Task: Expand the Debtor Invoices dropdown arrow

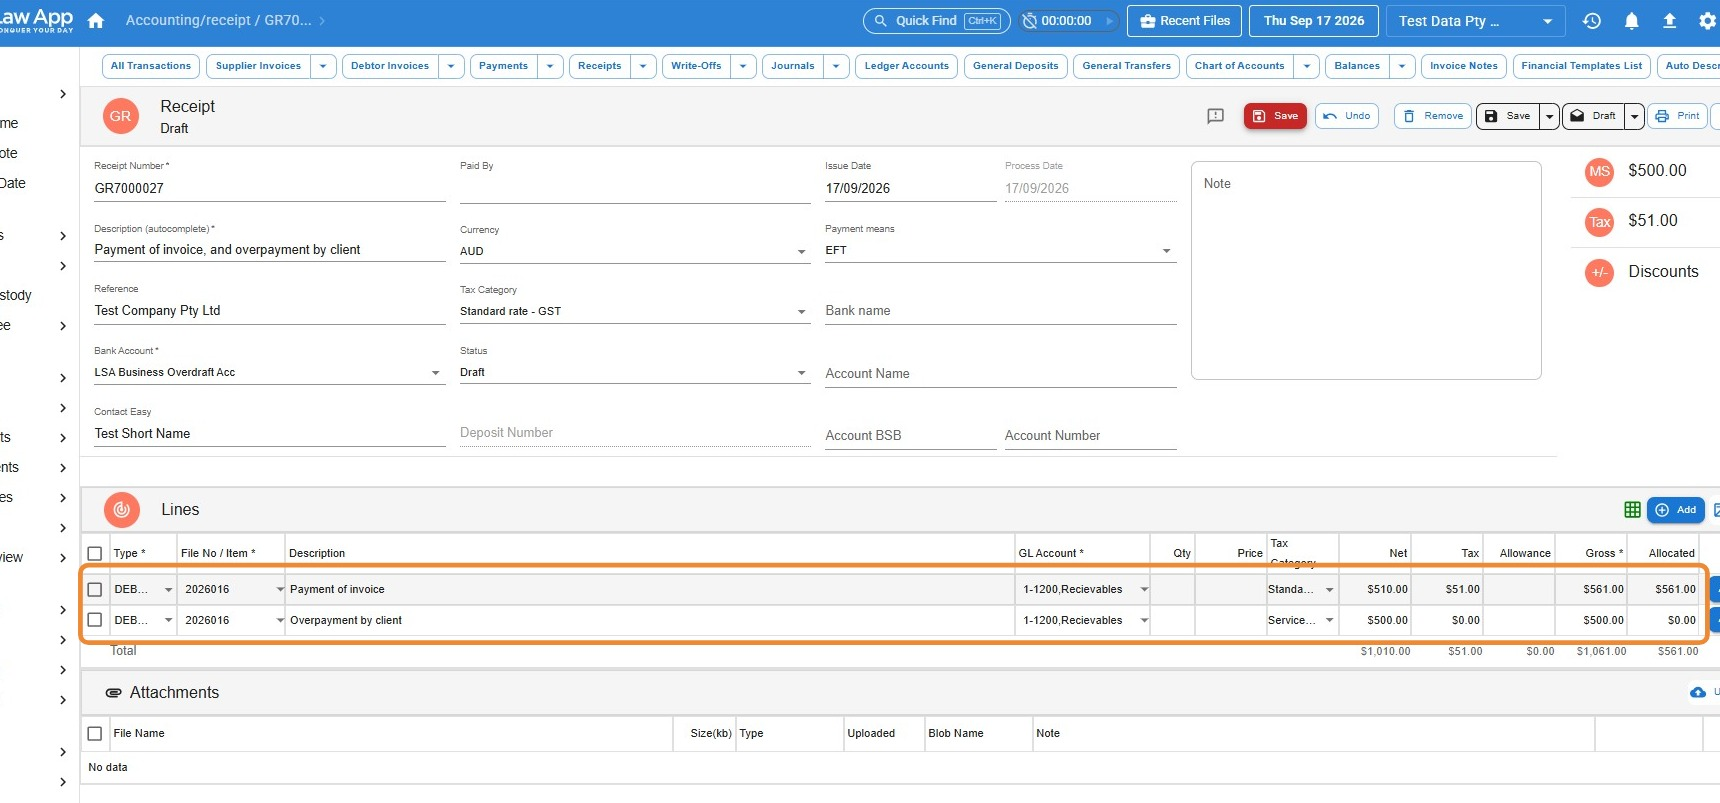Action: (x=451, y=66)
